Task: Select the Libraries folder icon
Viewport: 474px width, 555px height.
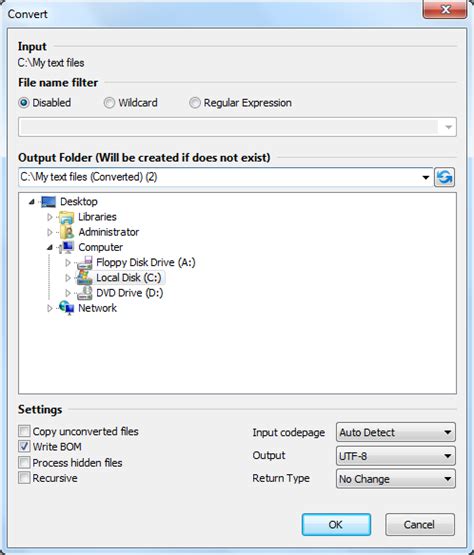Action: (x=67, y=217)
